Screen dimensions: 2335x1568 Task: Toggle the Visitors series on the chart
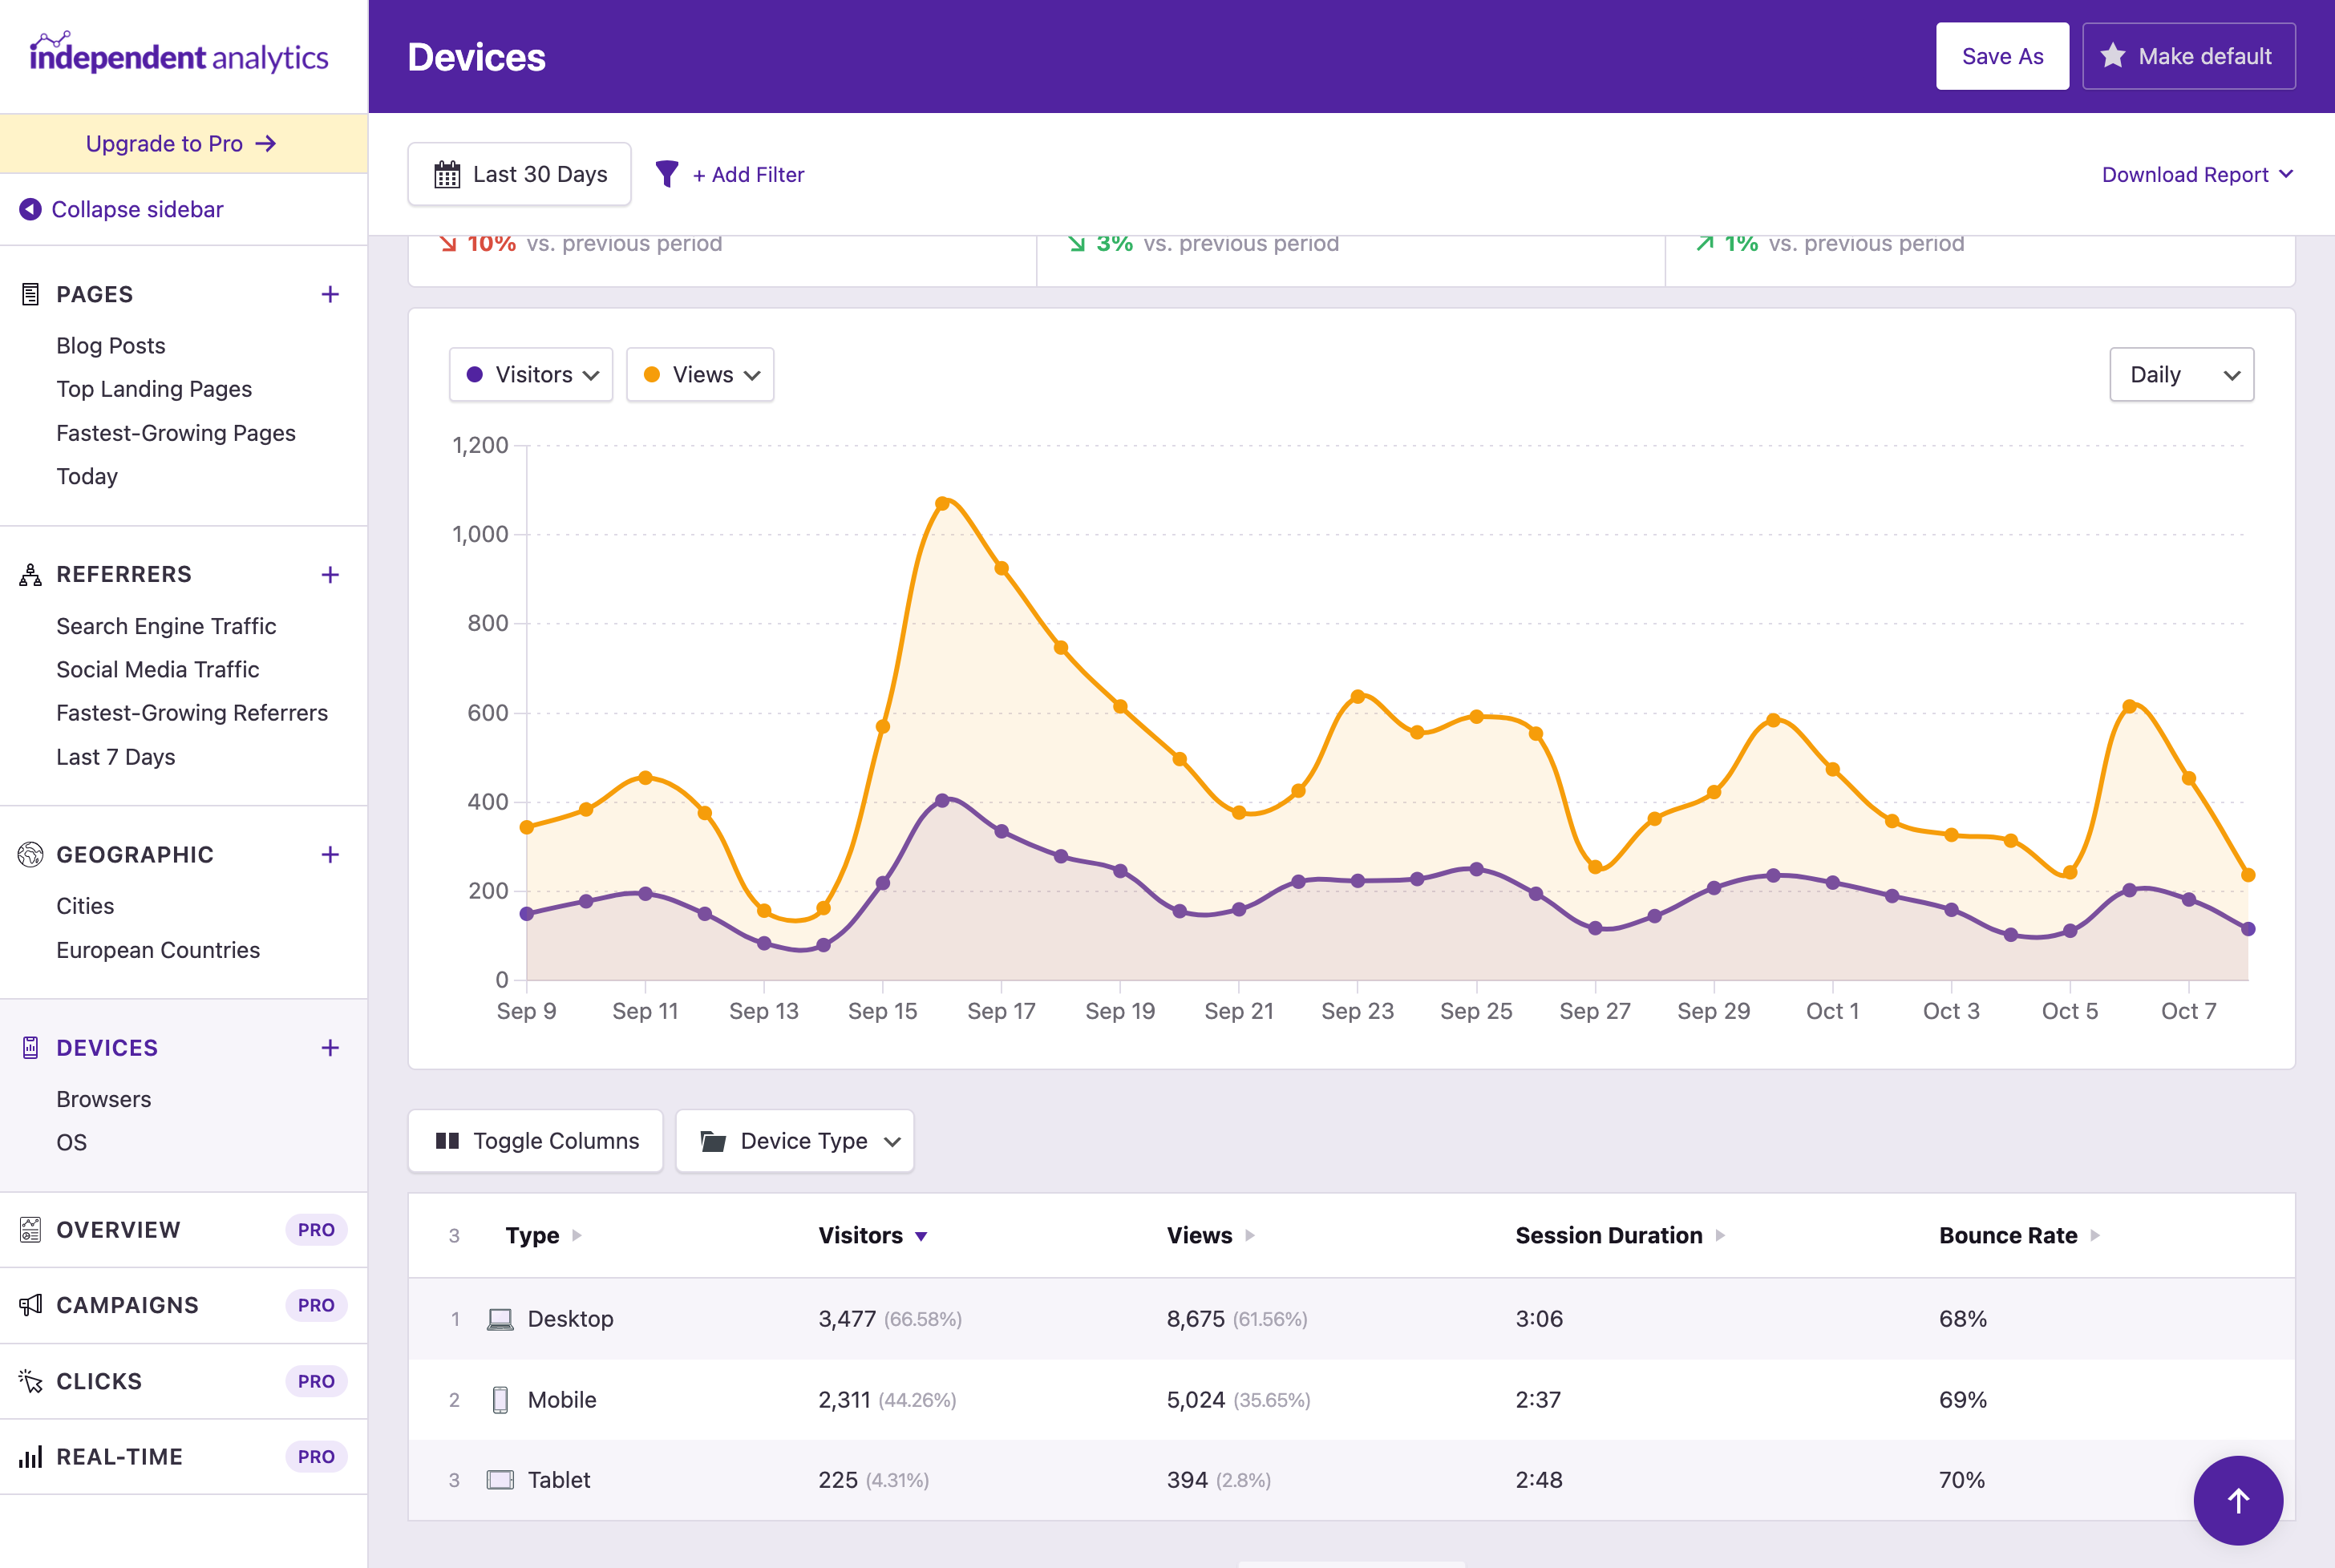pyautogui.click(x=530, y=374)
